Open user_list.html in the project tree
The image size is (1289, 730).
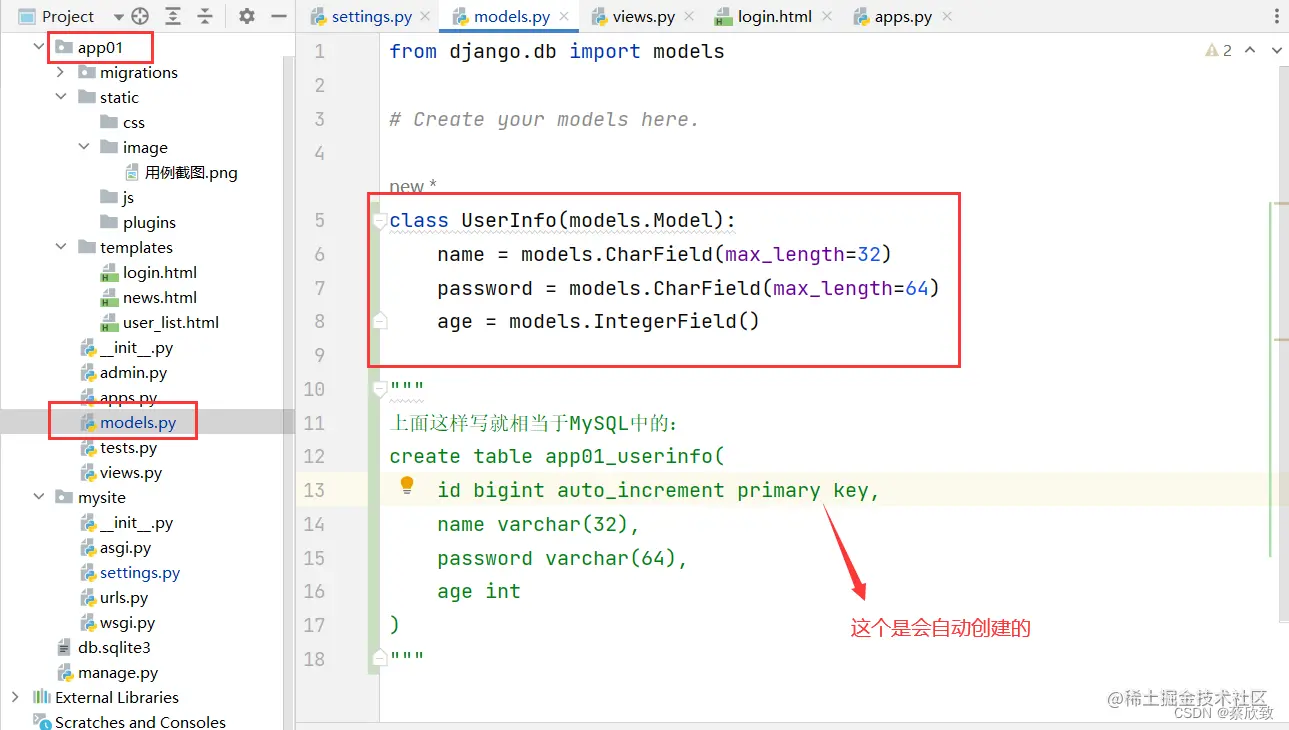click(160, 322)
